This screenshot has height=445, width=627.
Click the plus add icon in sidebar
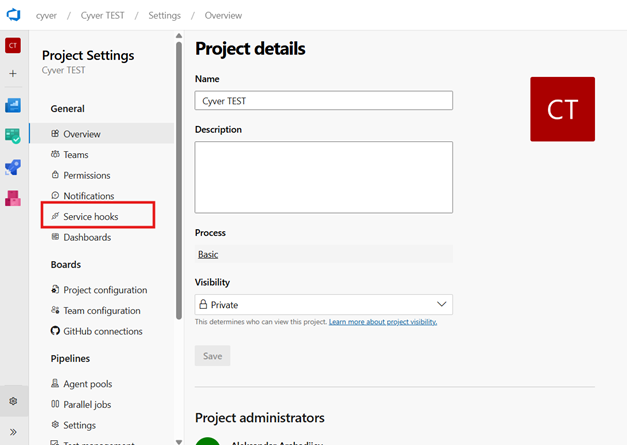(x=13, y=74)
